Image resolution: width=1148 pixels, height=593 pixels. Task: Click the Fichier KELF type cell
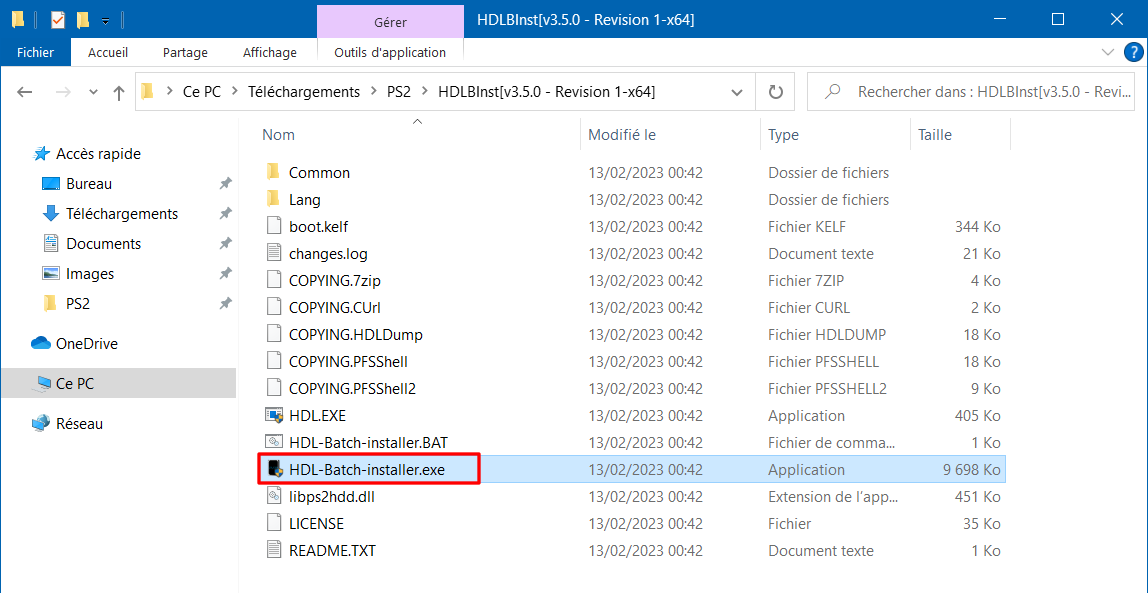click(807, 227)
